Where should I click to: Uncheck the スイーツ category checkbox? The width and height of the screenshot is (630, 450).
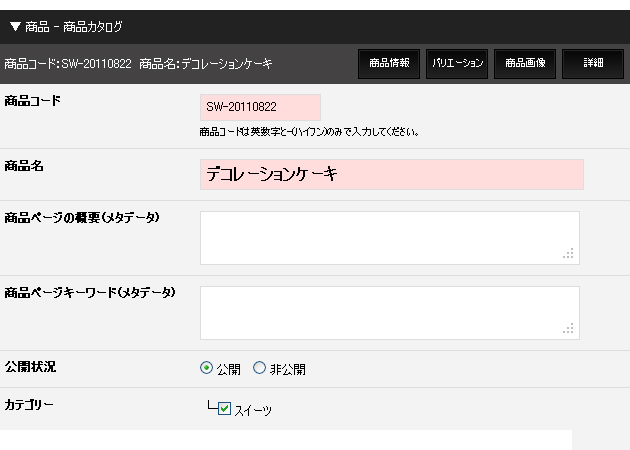tap(225, 409)
